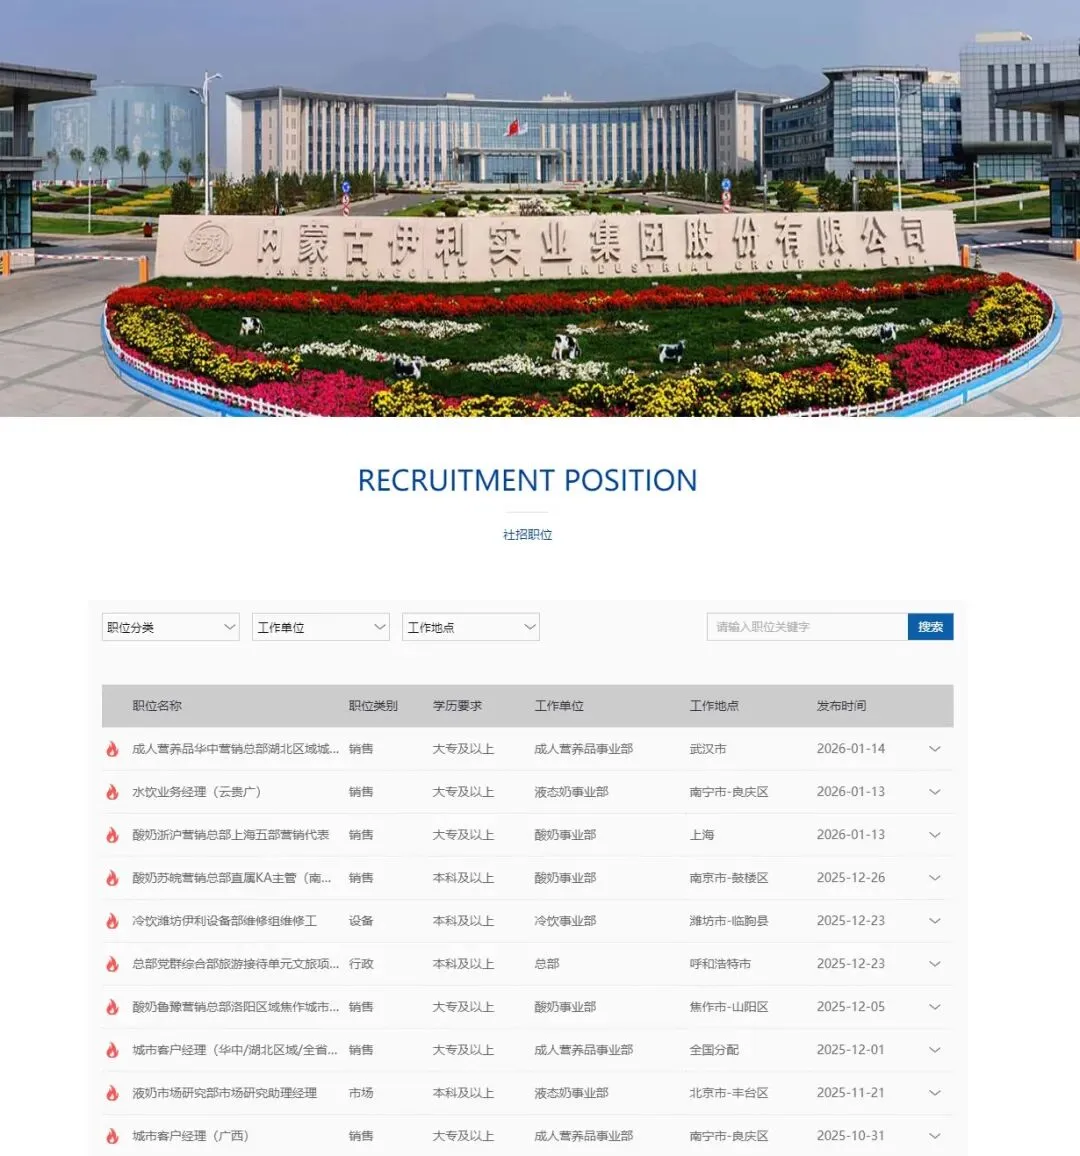
Task: Open the 工作地点 dropdown
Action: 471,627
